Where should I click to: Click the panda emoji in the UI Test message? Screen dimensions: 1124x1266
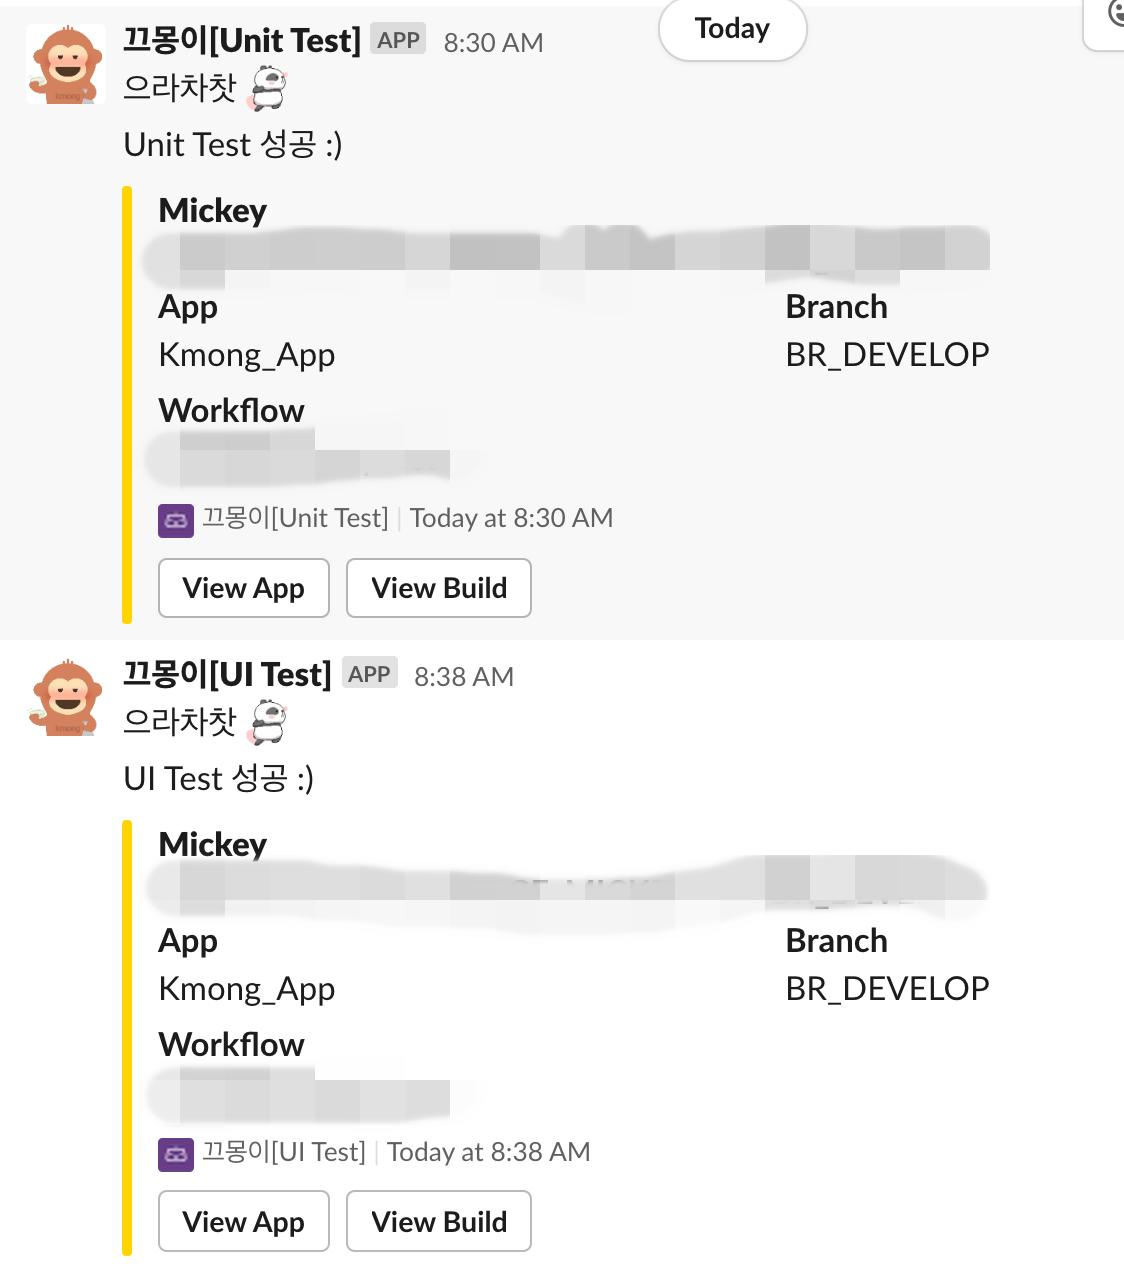coord(268,722)
